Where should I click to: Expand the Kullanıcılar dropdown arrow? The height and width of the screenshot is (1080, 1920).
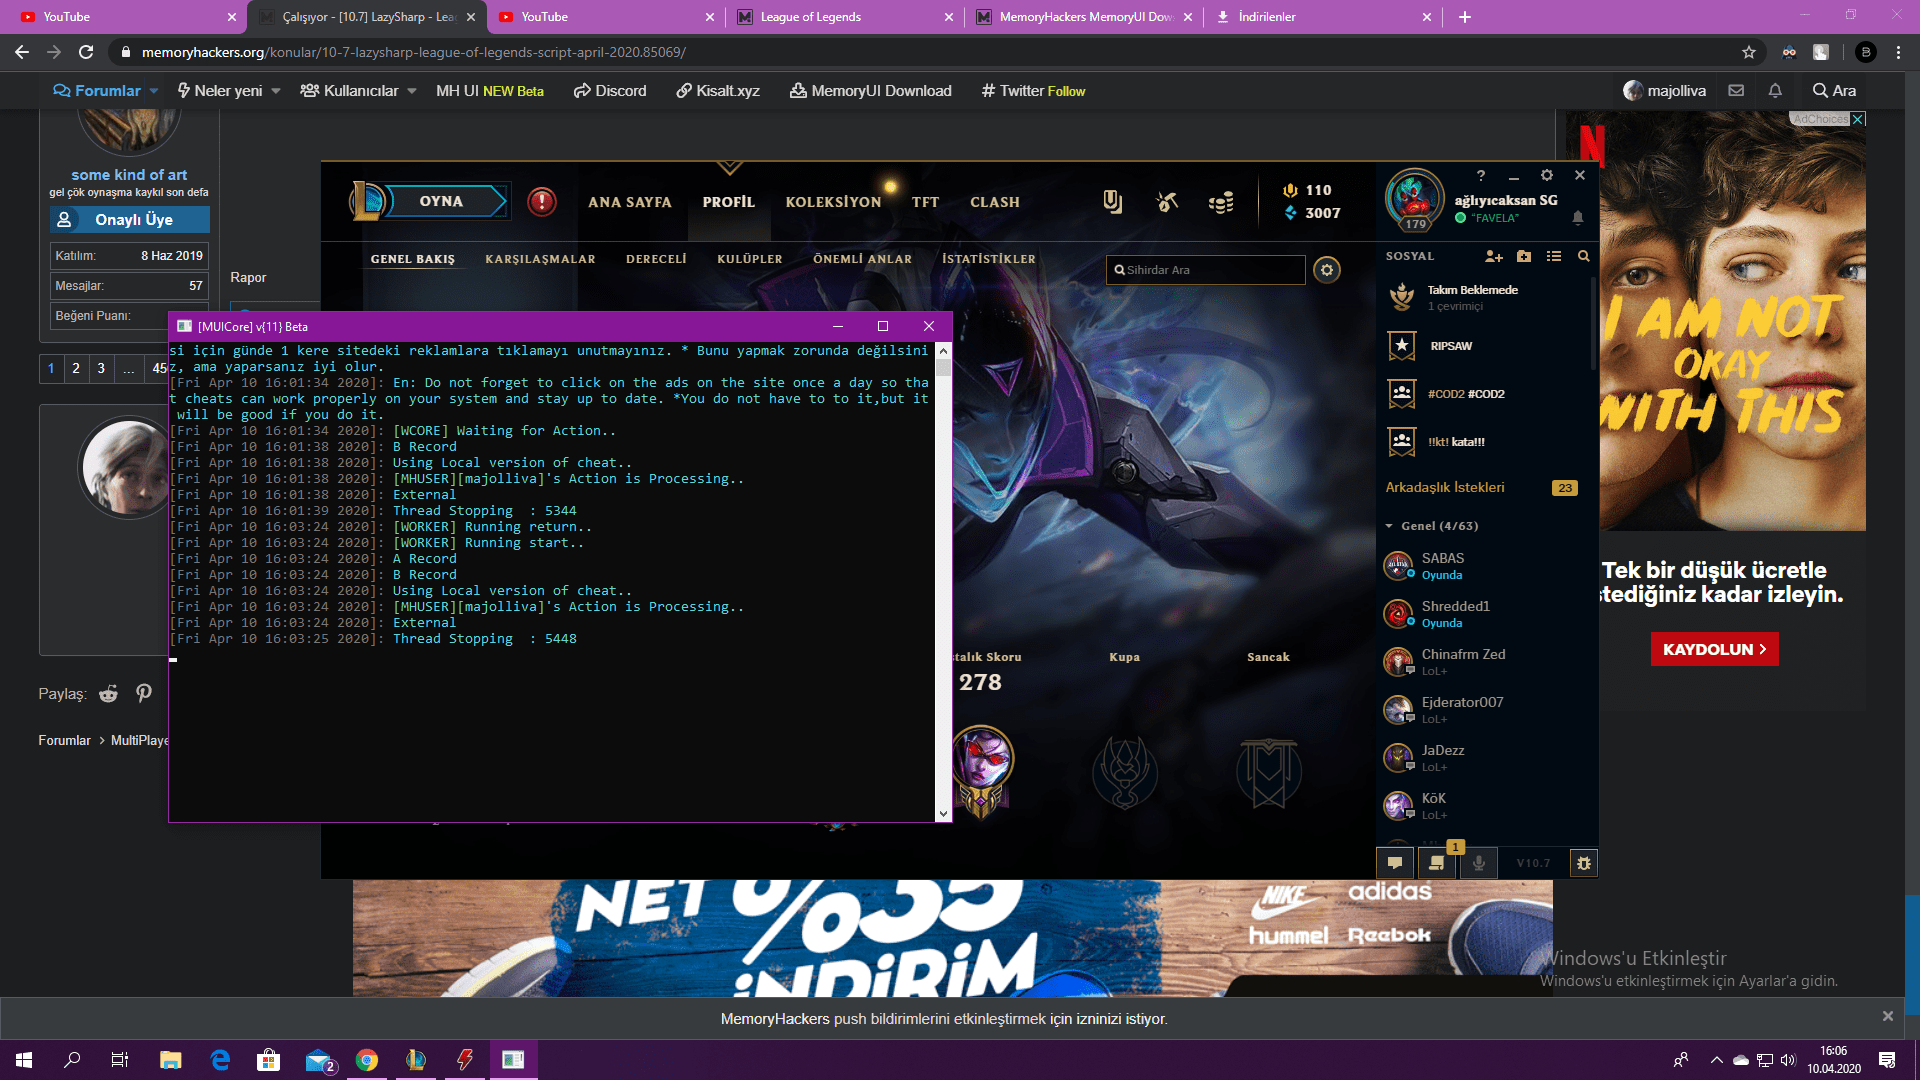pyautogui.click(x=412, y=91)
